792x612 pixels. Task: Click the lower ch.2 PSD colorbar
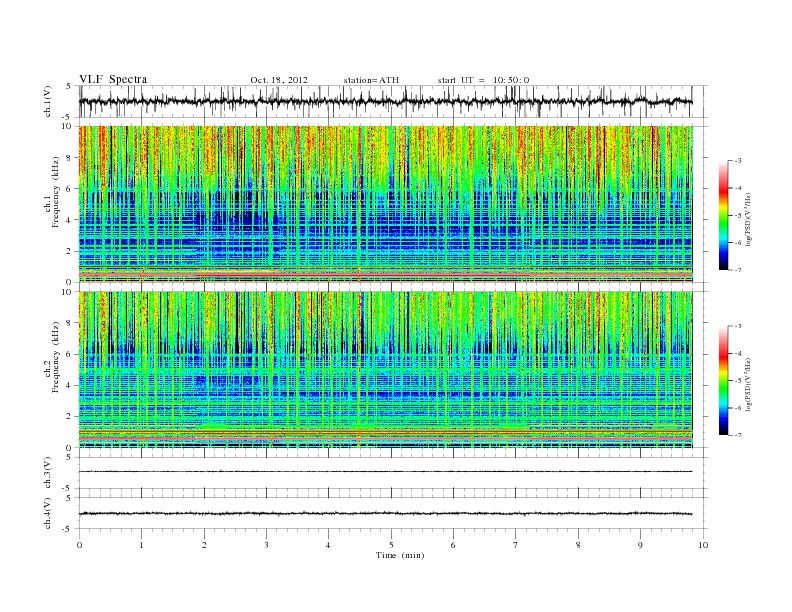coord(723,380)
